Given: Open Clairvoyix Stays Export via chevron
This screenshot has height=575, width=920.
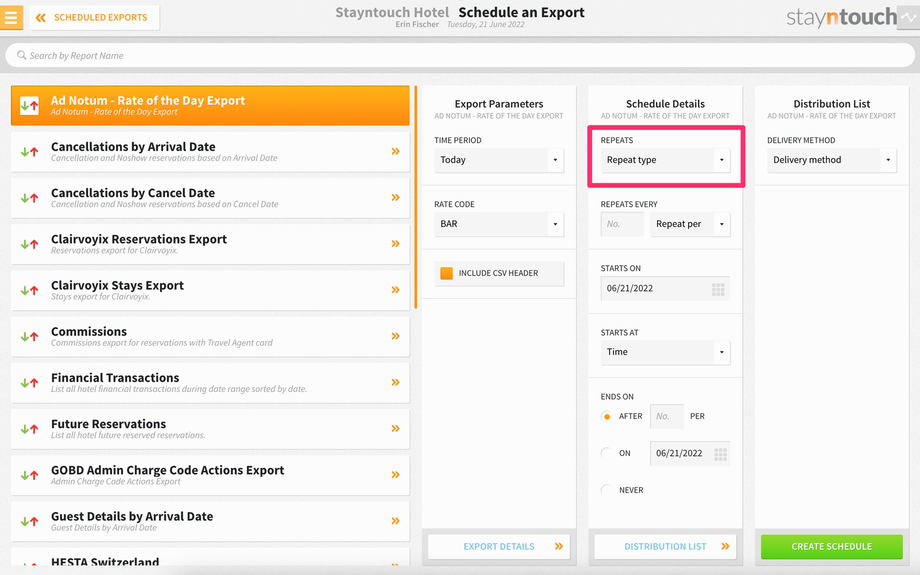Looking at the screenshot, I should click(395, 290).
